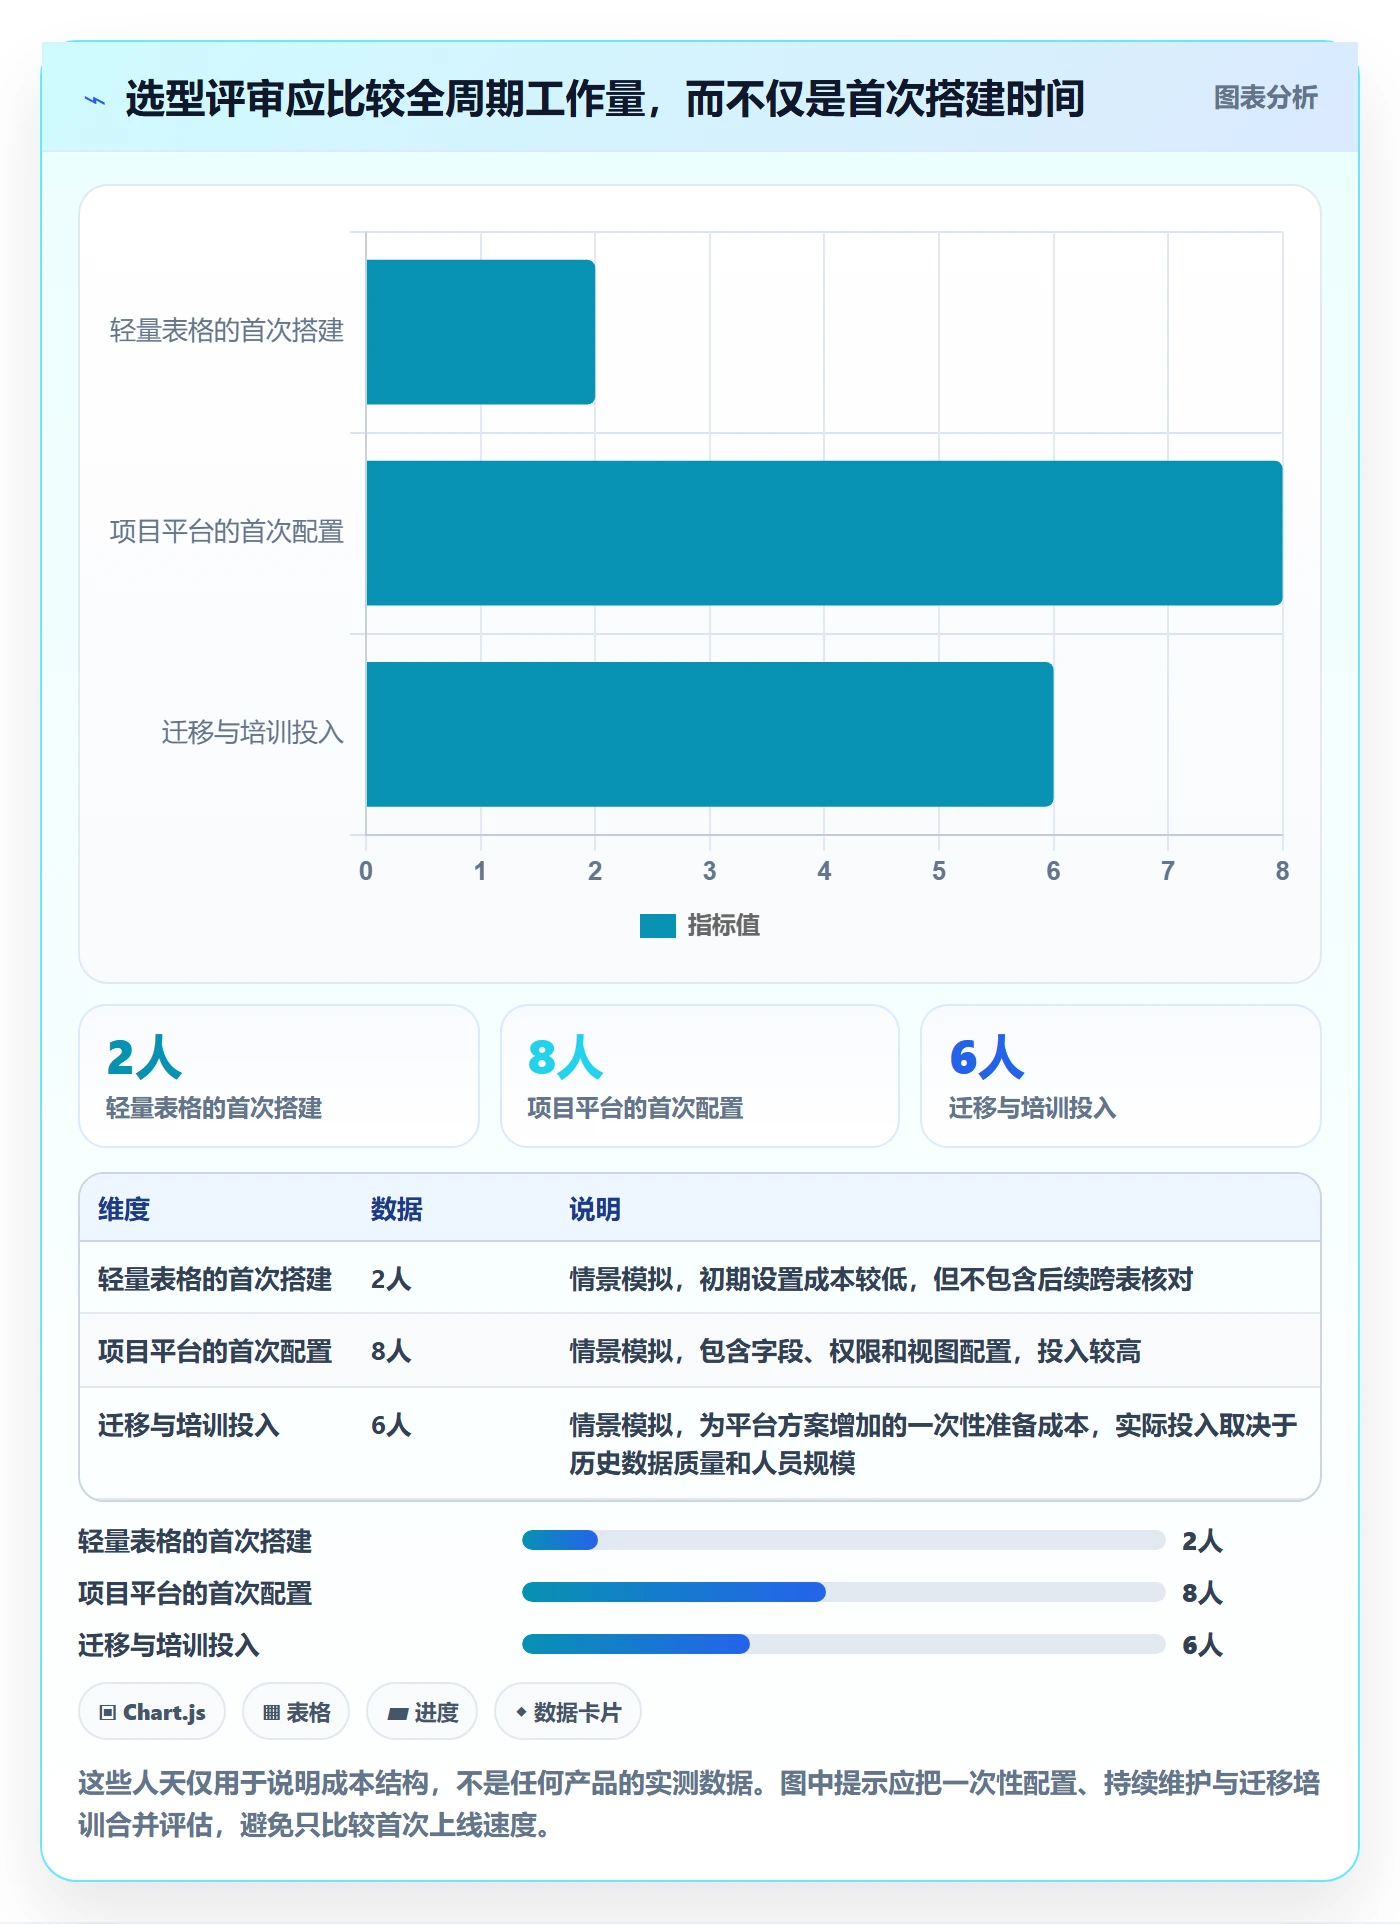The height and width of the screenshot is (1924, 1400).
Task: Click the 2人 value after the progress bar
Action: pos(1202,1541)
